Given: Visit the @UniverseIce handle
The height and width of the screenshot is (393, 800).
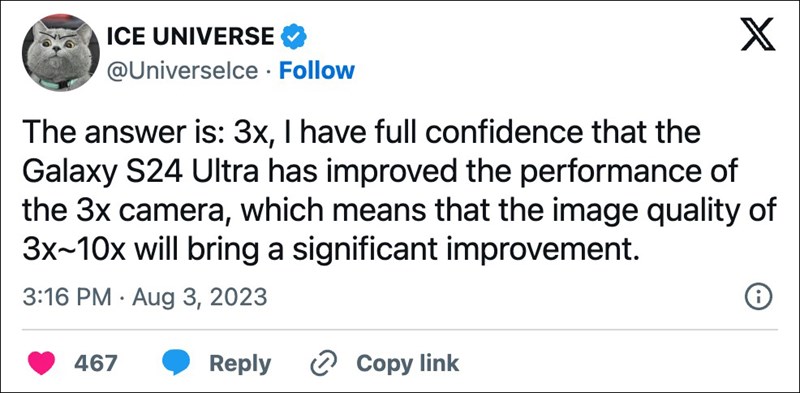Looking at the screenshot, I should 182,70.
